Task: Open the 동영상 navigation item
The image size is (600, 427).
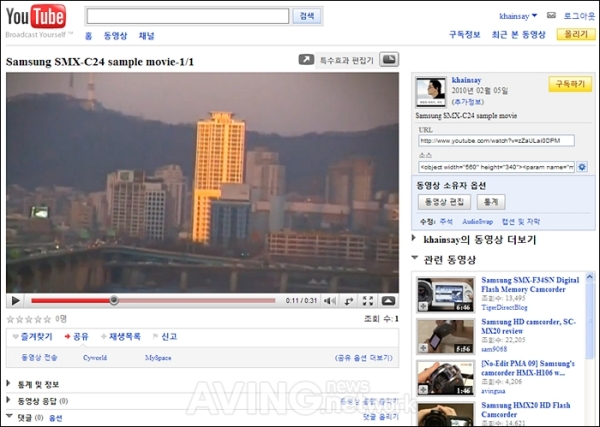Action: click(115, 36)
